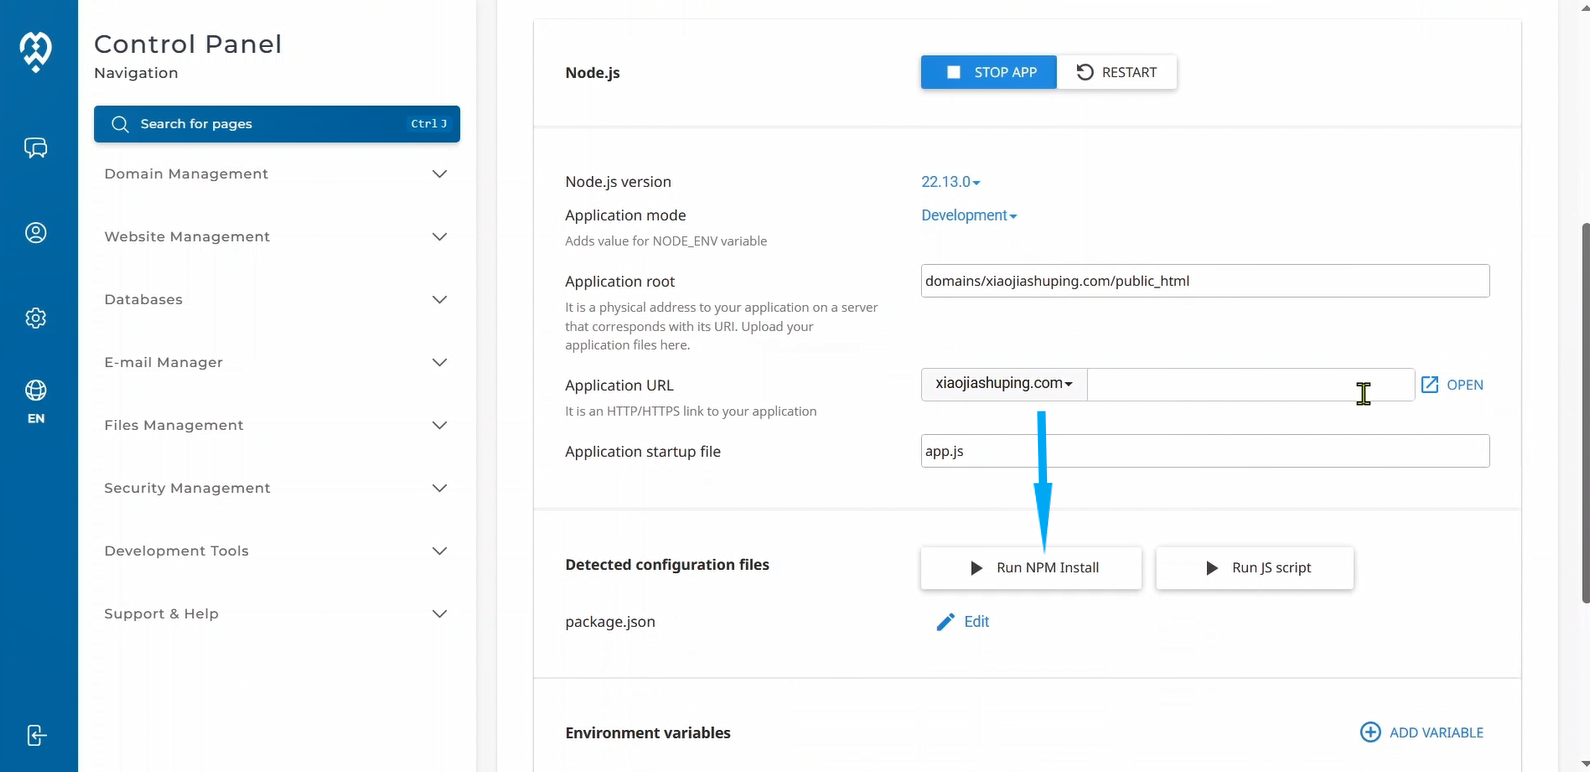Open application URL via OPEN link
The width and height of the screenshot is (1590, 772).
click(1452, 385)
